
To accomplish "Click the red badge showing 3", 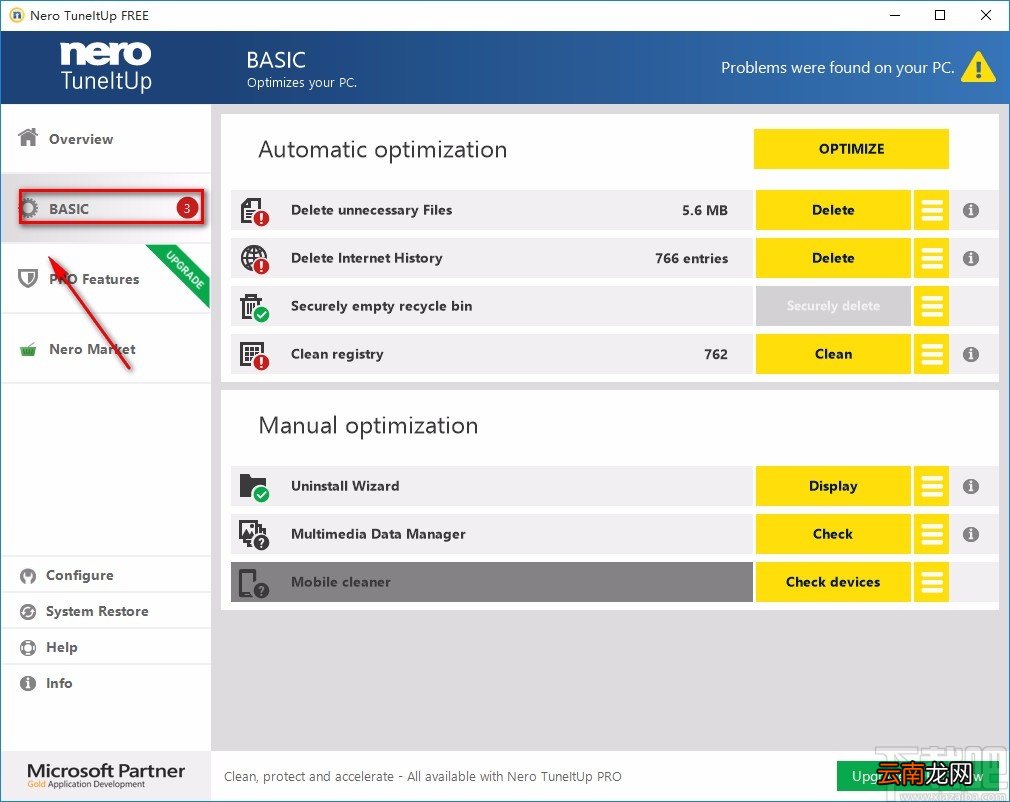I will (187, 208).
